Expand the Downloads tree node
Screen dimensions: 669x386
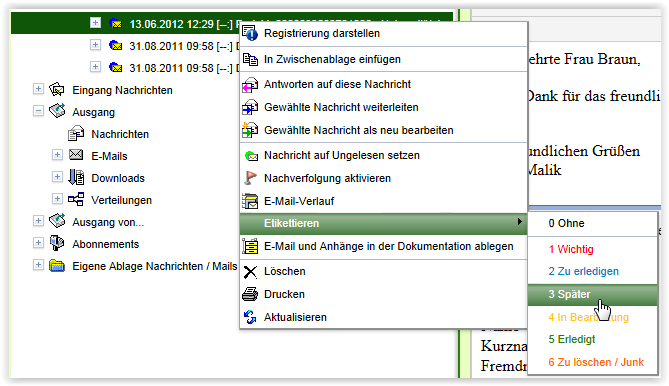click(x=57, y=177)
